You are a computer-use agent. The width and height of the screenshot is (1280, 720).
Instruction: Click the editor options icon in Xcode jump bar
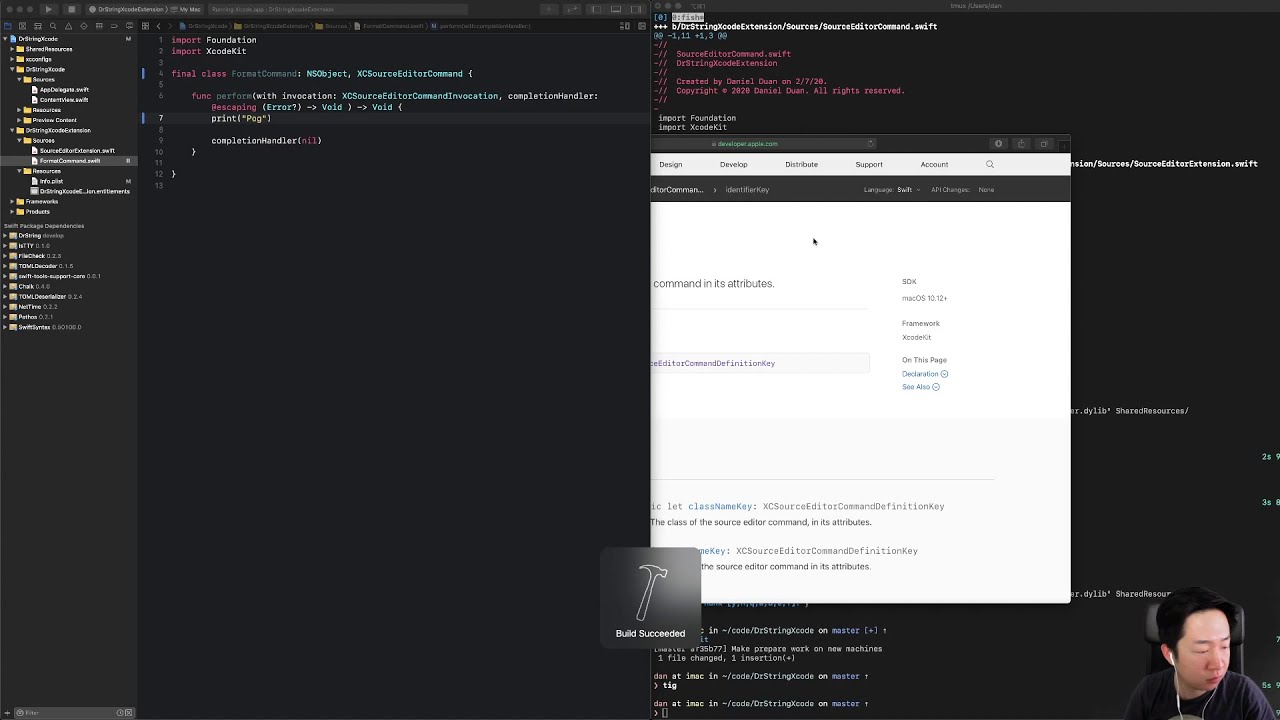(625, 26)
